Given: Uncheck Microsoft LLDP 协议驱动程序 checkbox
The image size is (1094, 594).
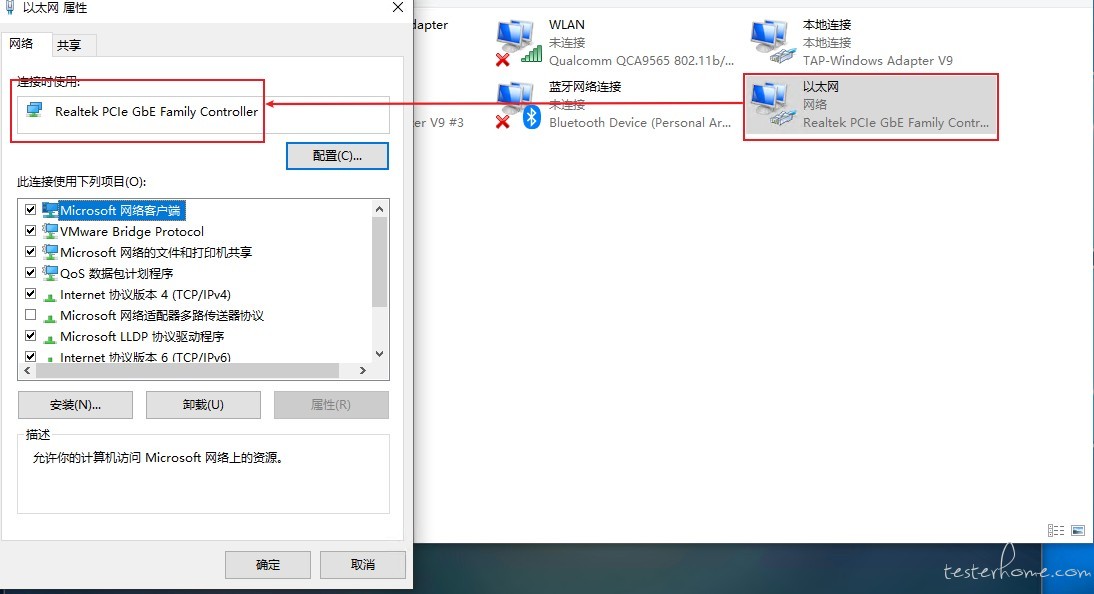Looking at the screenshot, I should pos(31,336).
